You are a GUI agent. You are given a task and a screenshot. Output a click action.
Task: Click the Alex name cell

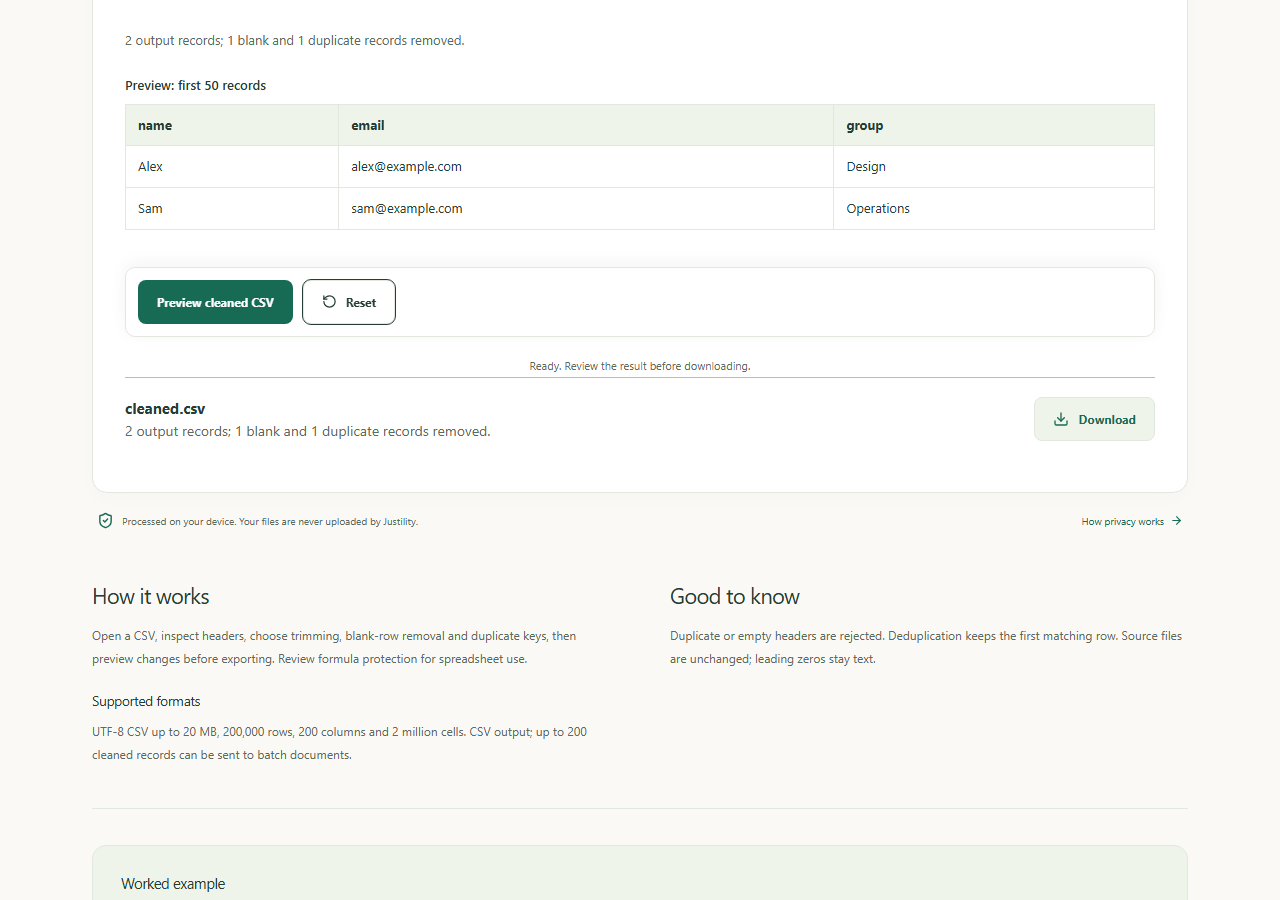[232, 167]
